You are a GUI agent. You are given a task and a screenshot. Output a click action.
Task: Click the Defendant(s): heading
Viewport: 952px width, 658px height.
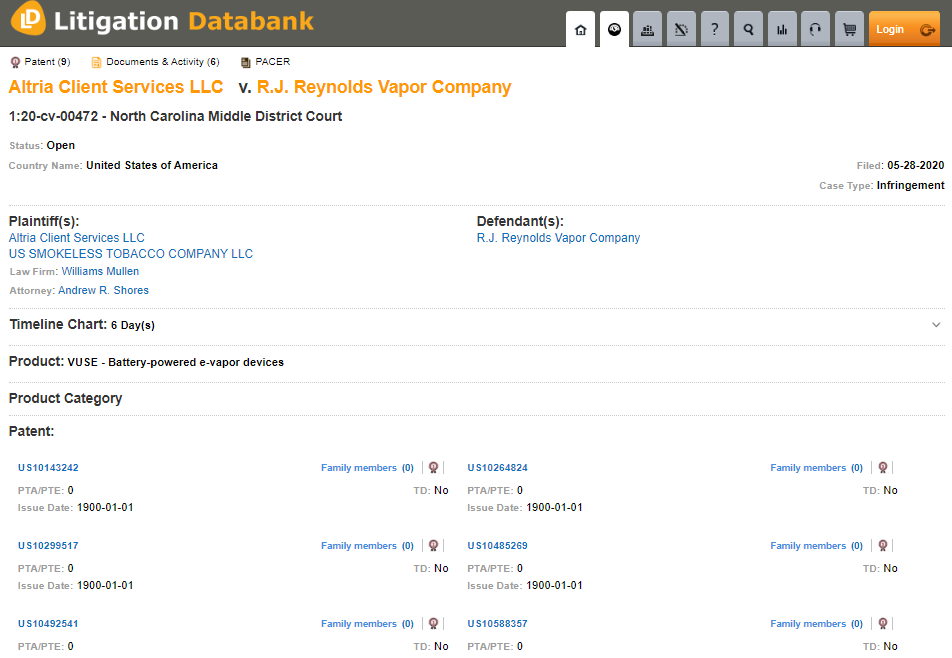click(x=520, y=222)
